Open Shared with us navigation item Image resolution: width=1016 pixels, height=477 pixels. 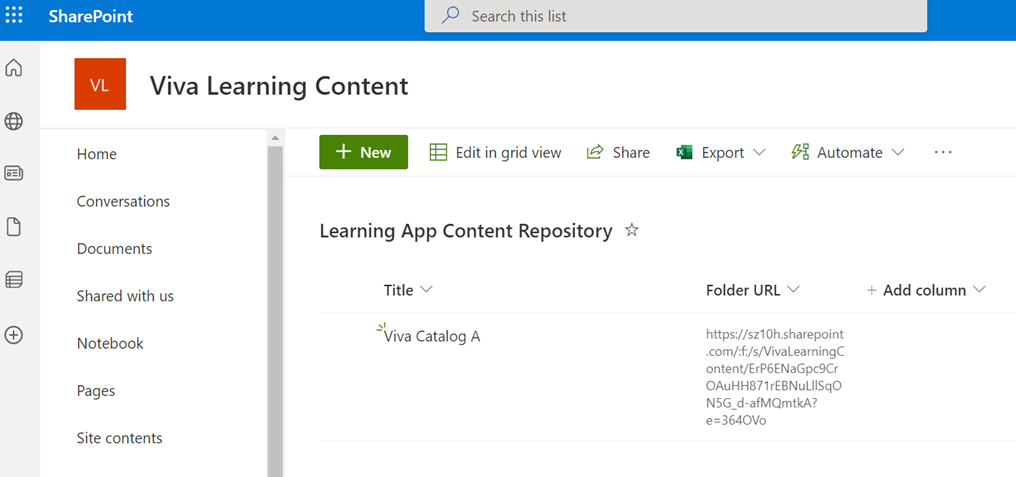tap(125, 296)
